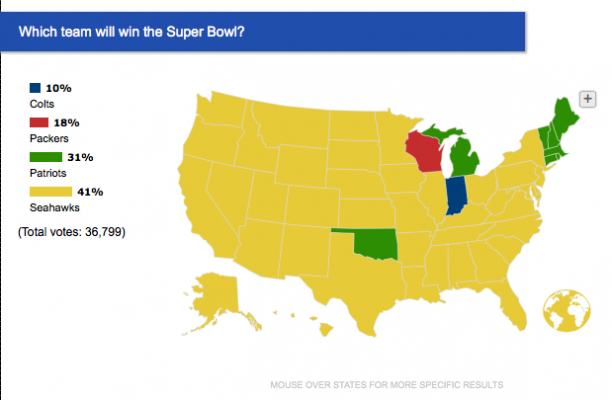Click the Patriots label in legend
The image size is (612, 400).
(x=48, y=173)
